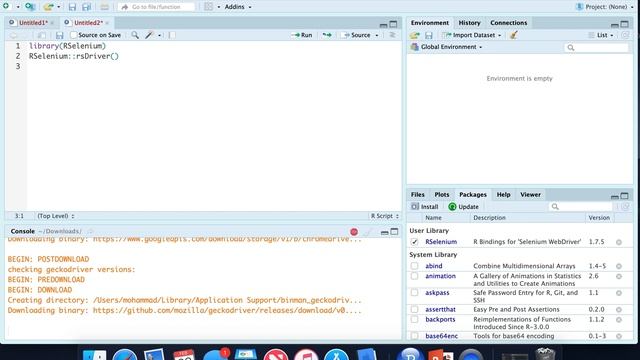Check the askpass package checkbox

pos(414,293)
